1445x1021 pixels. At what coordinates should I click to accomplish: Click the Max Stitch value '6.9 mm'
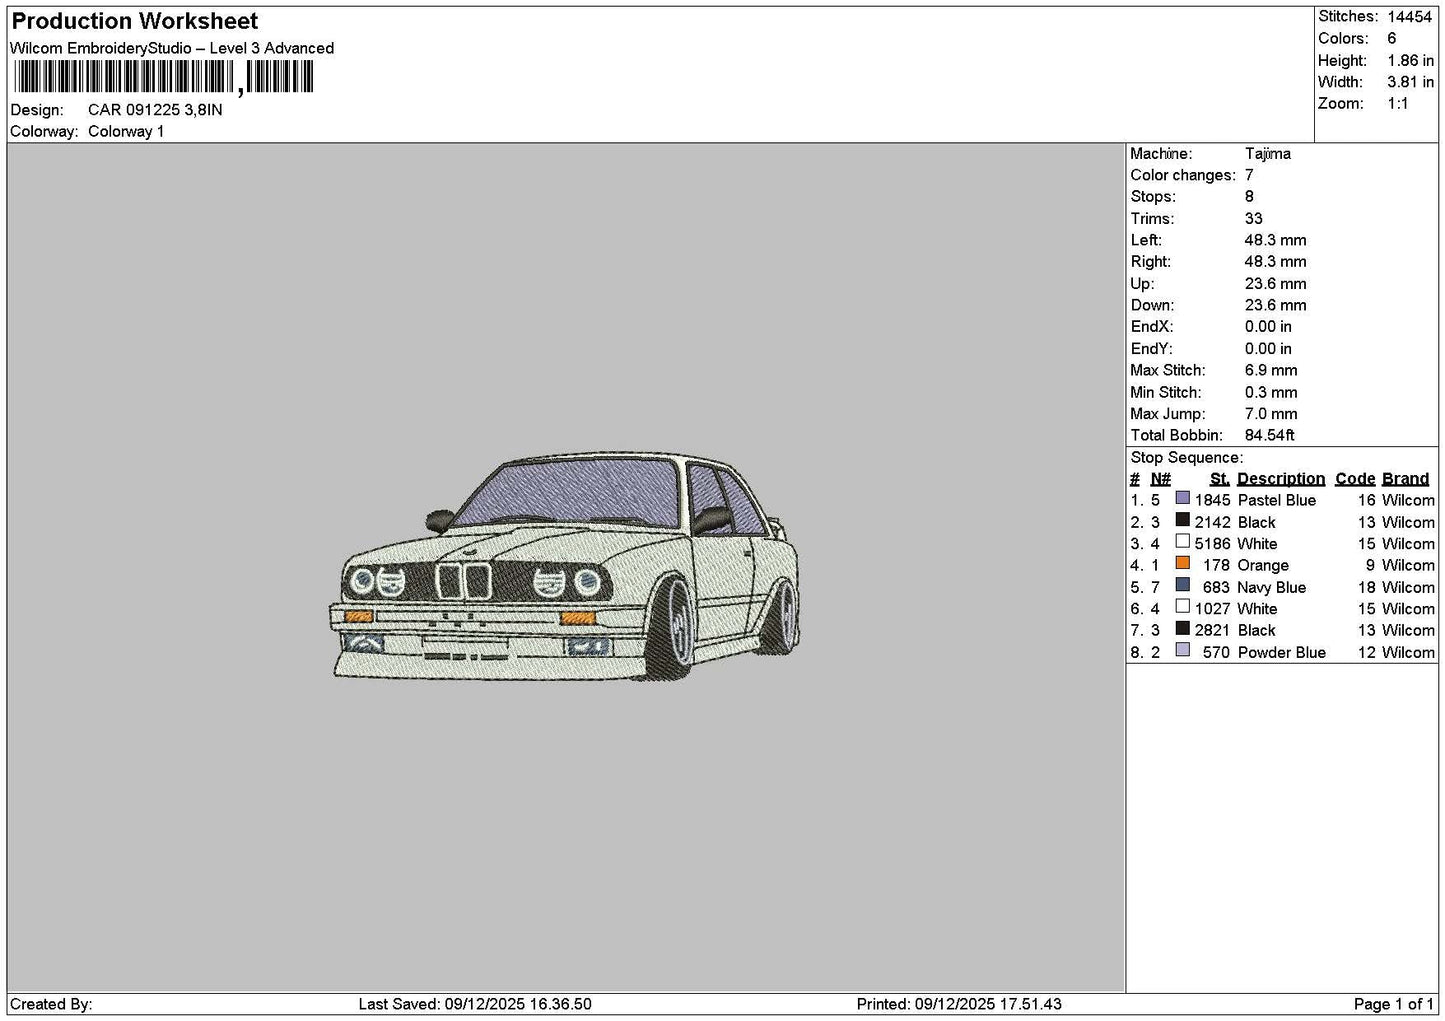pos(1271,371)
